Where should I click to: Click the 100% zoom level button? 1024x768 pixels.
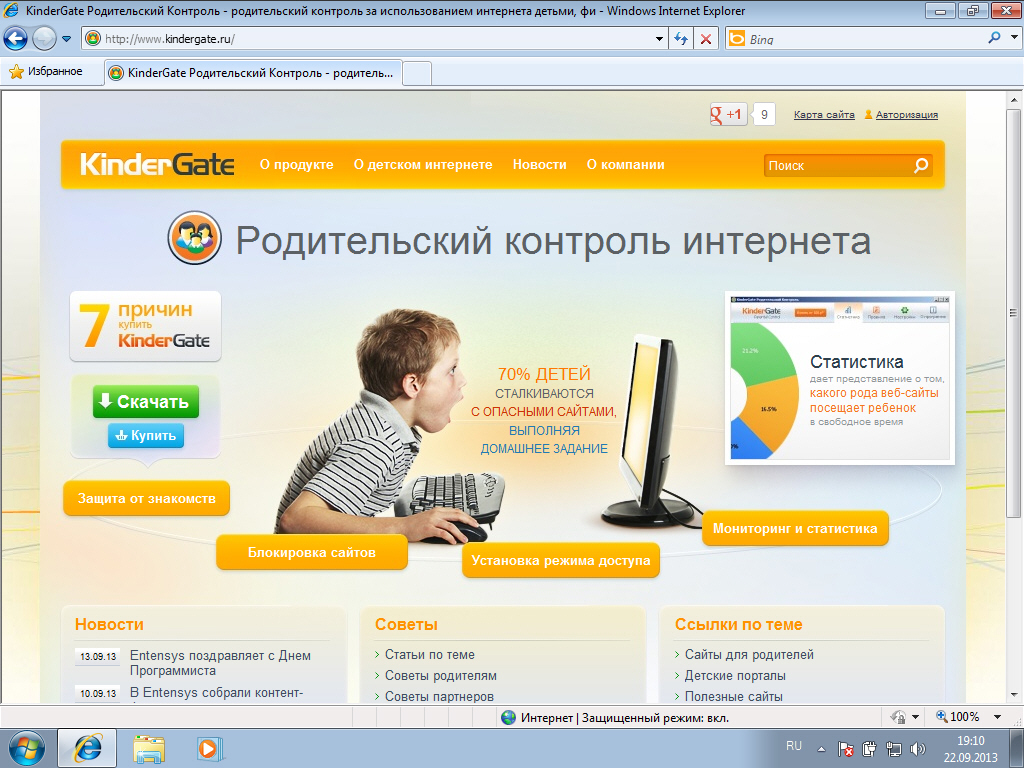[957, 717]
